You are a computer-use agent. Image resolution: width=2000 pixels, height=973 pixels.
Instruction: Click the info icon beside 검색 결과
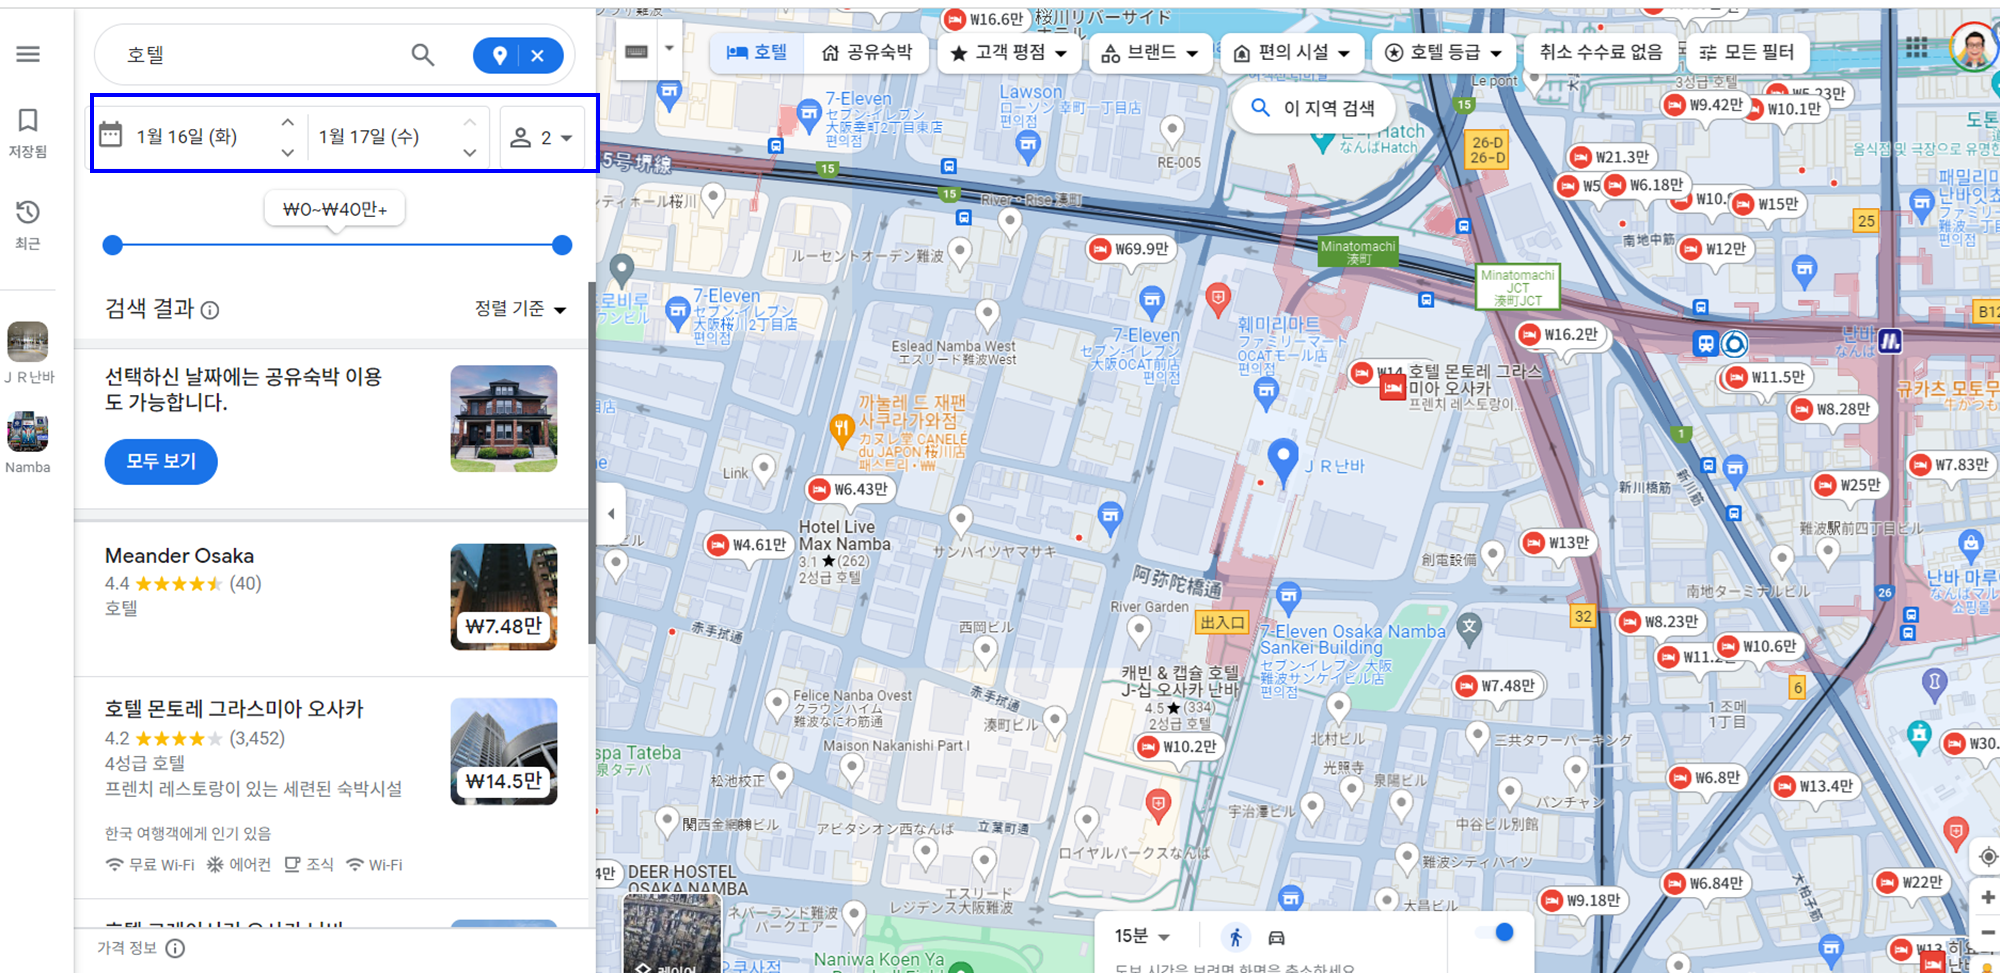coord(210,310)
